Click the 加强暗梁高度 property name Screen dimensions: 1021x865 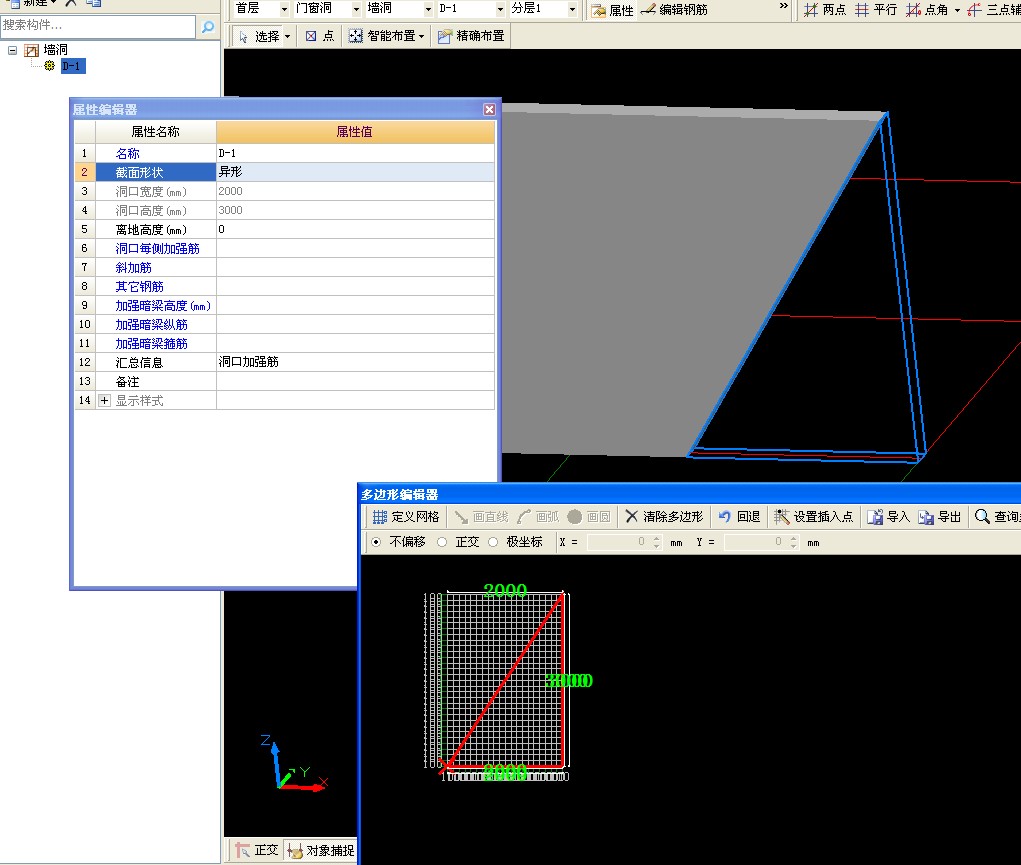163,305
